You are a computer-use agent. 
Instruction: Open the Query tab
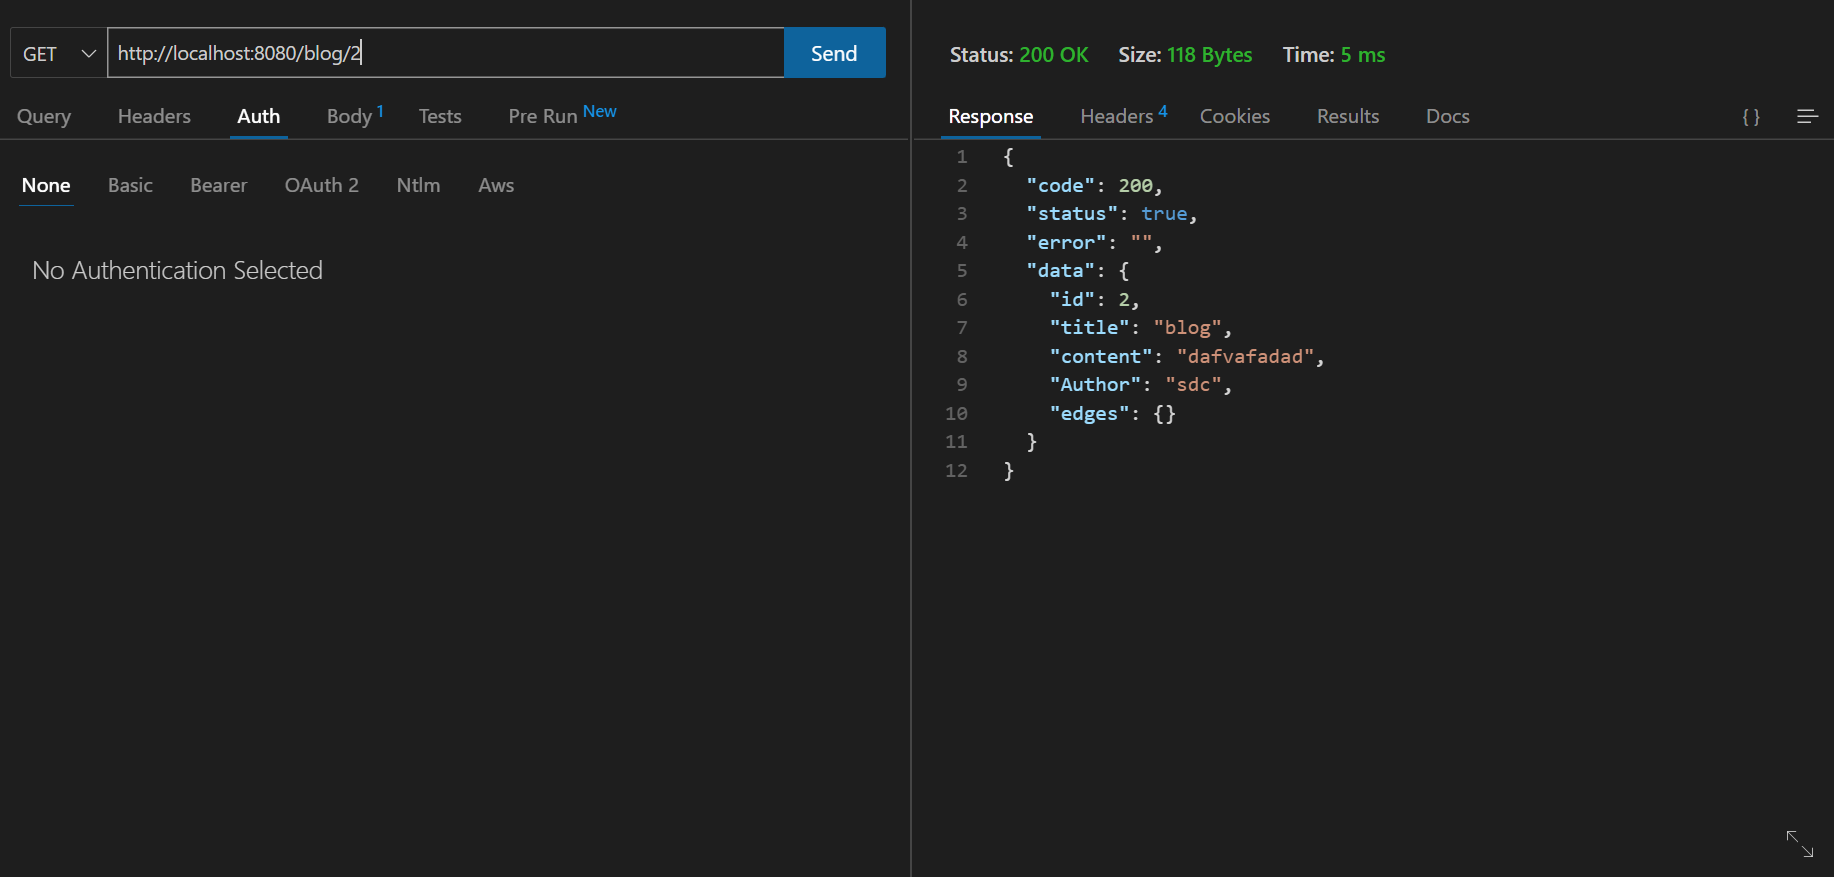point(44,117)
